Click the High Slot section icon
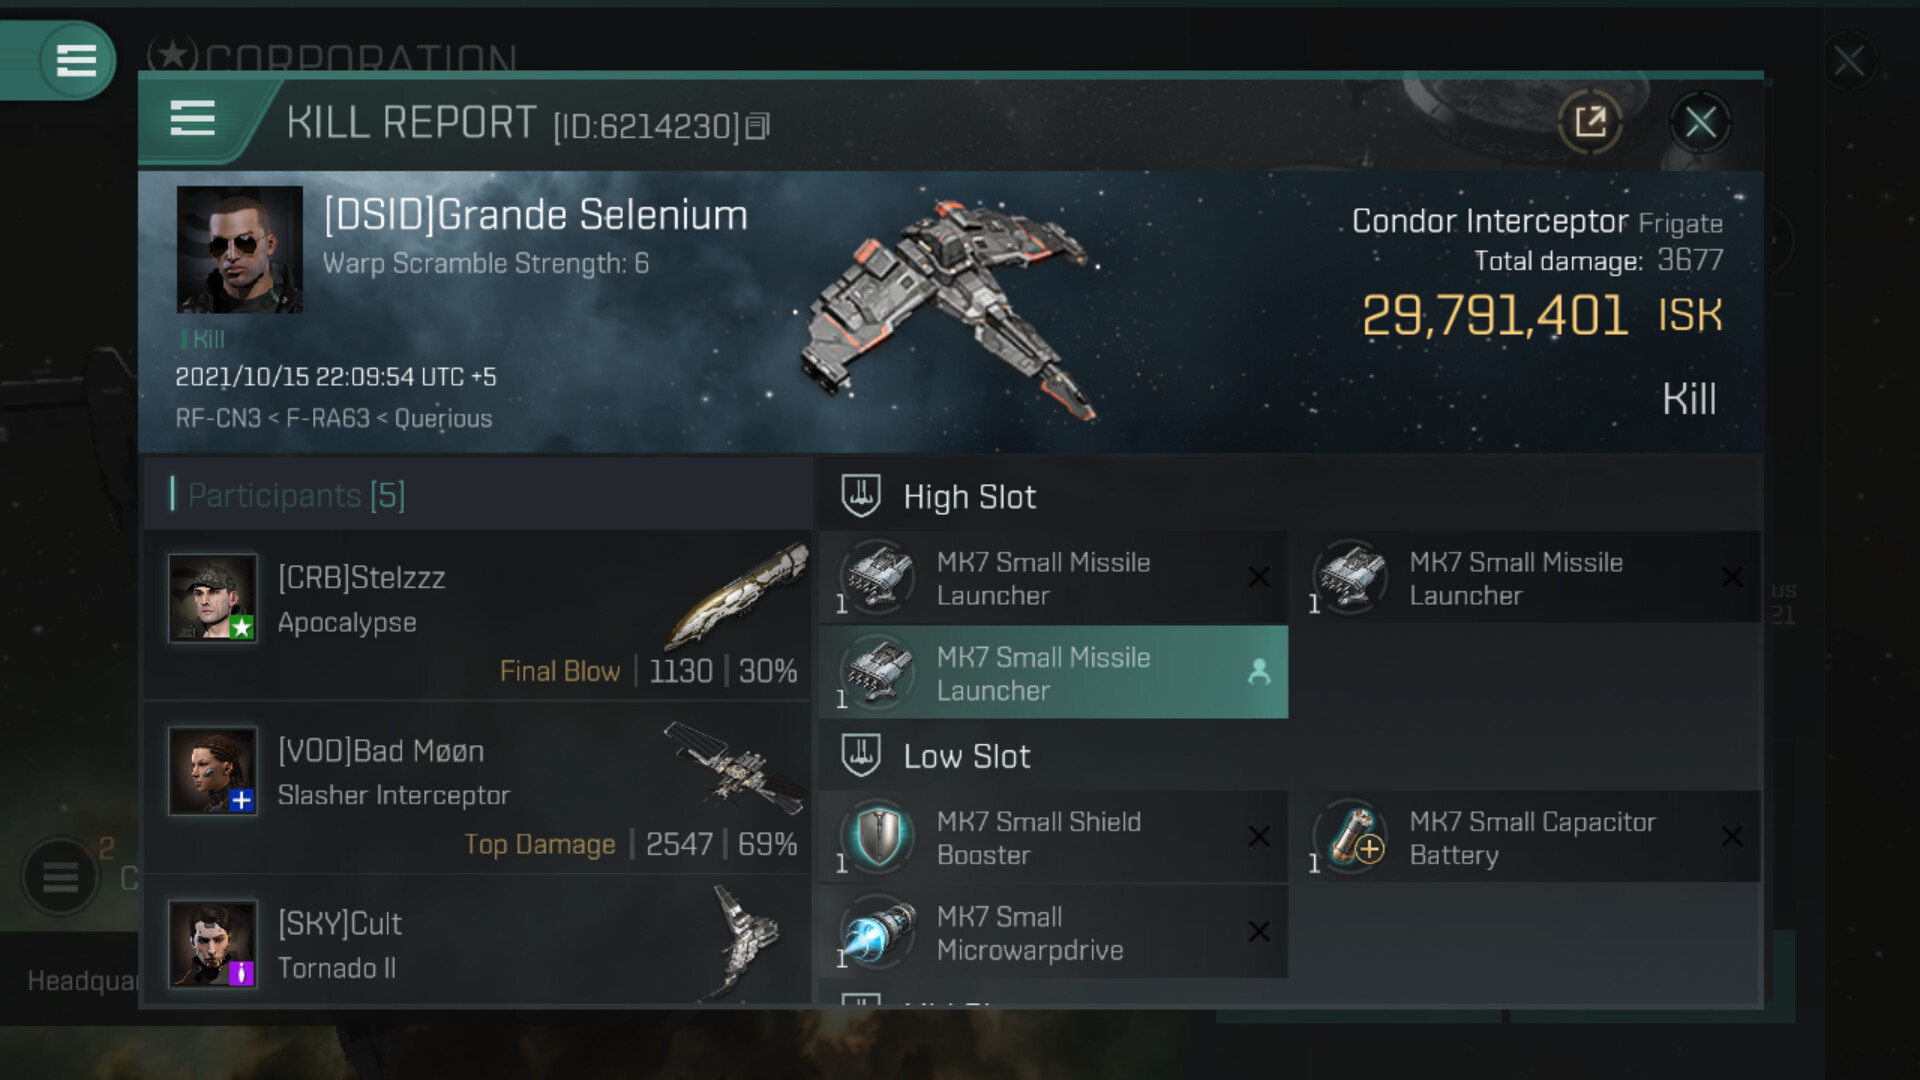This screenshot has width=1920, height=1080. [x=861, y=496]
